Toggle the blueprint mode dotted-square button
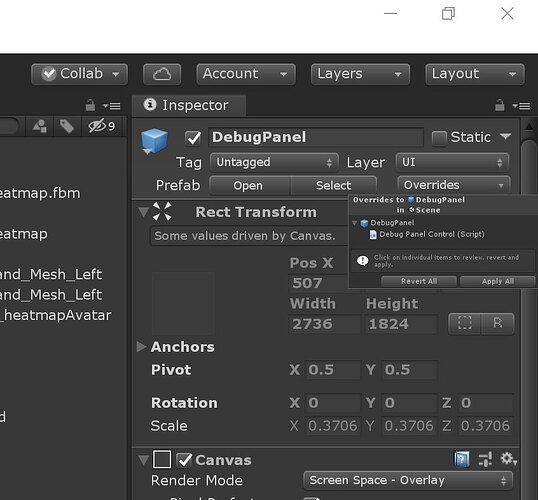Image resolution: width=538 pixels, height=500 pixels. pyautogui.click(x=465, y=323)
